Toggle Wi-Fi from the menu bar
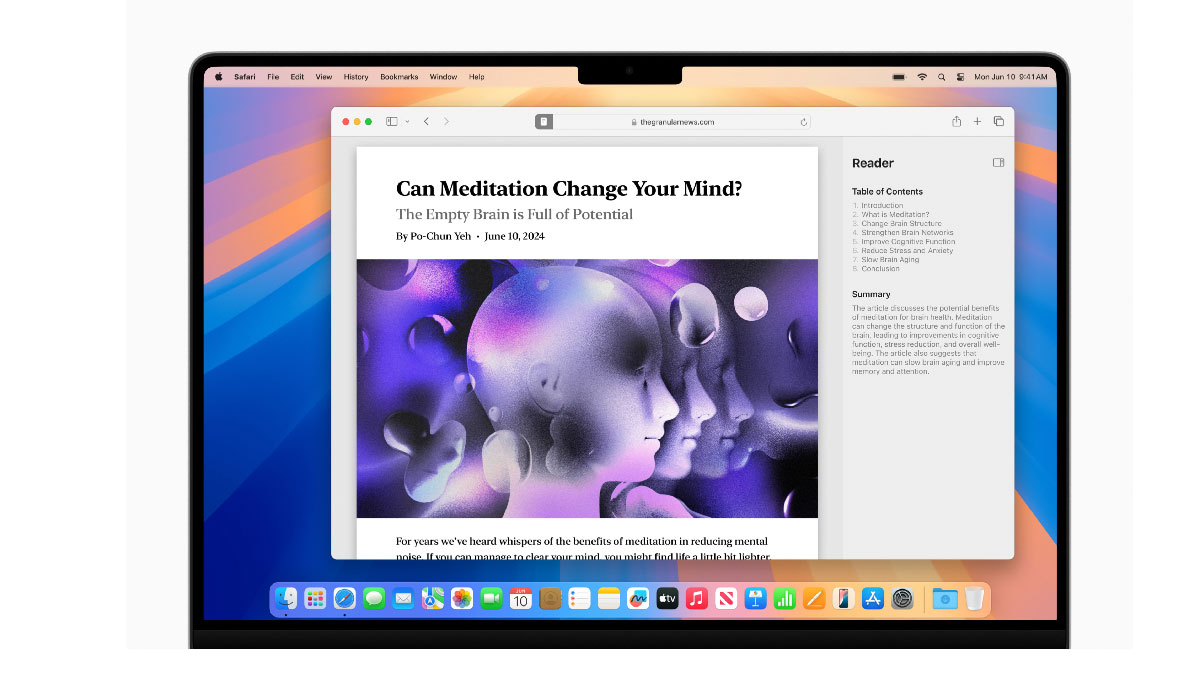1200x675 pixels. [x=921, y=76]
